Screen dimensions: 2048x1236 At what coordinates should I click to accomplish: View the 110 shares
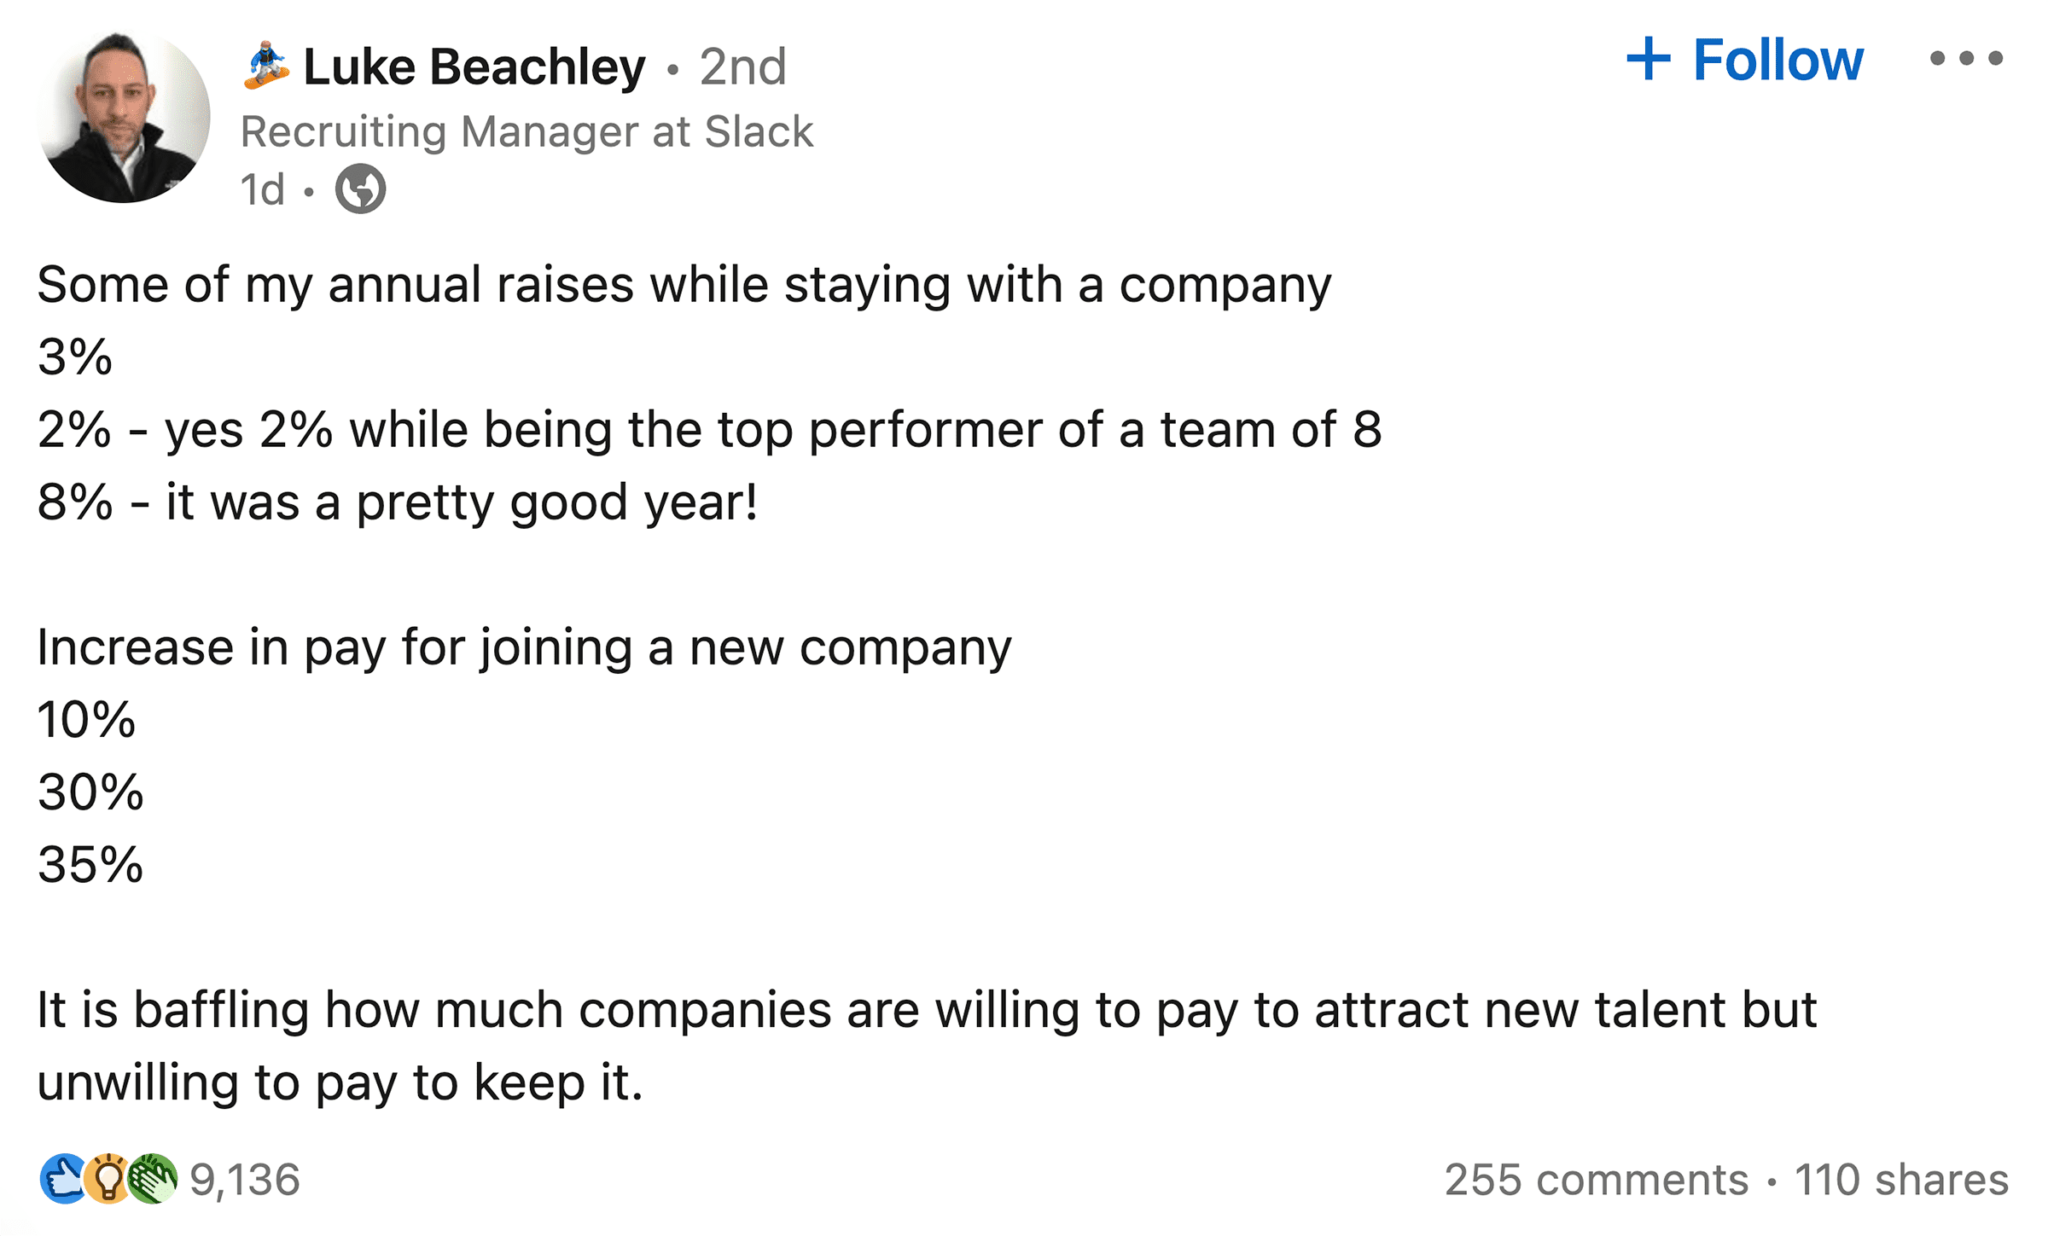[x=1900, y=1180]
